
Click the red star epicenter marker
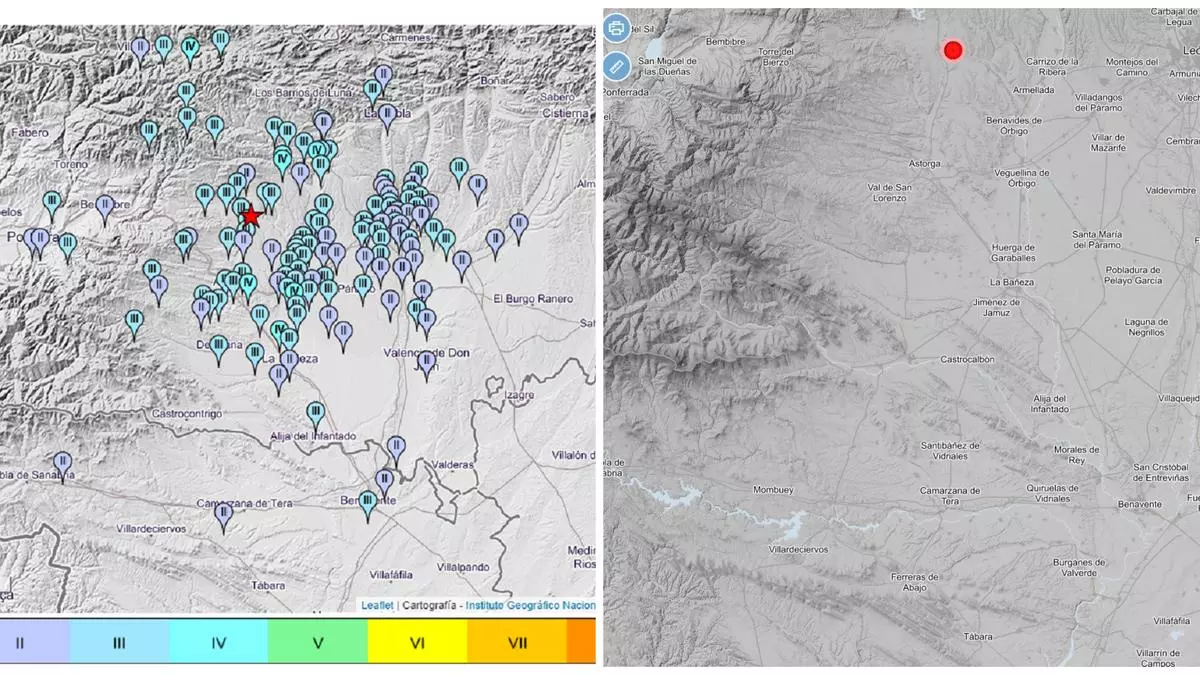click(250, 216)
